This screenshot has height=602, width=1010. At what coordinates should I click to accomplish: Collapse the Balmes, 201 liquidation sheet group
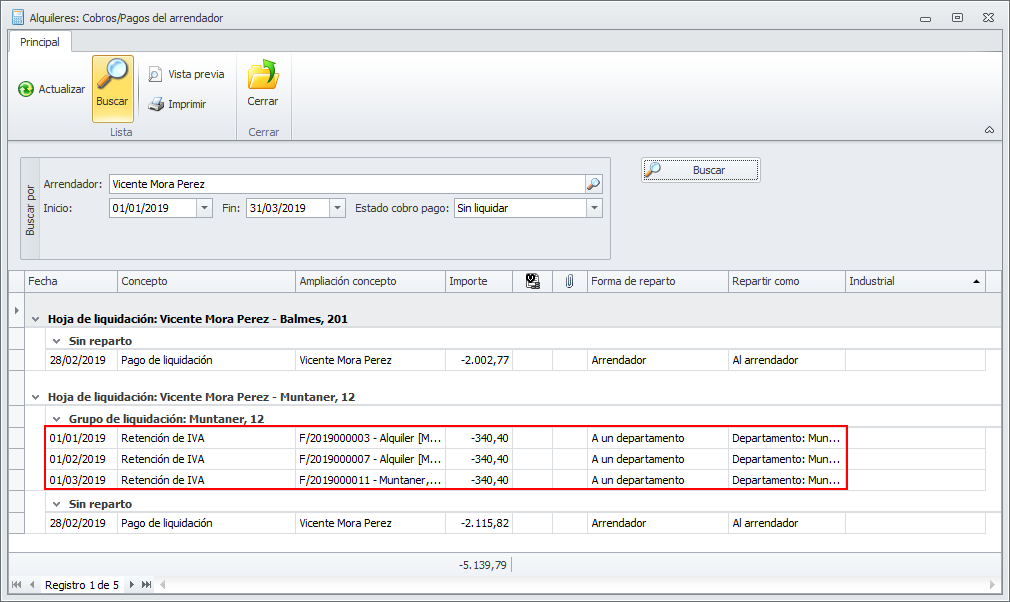point(36,319)
